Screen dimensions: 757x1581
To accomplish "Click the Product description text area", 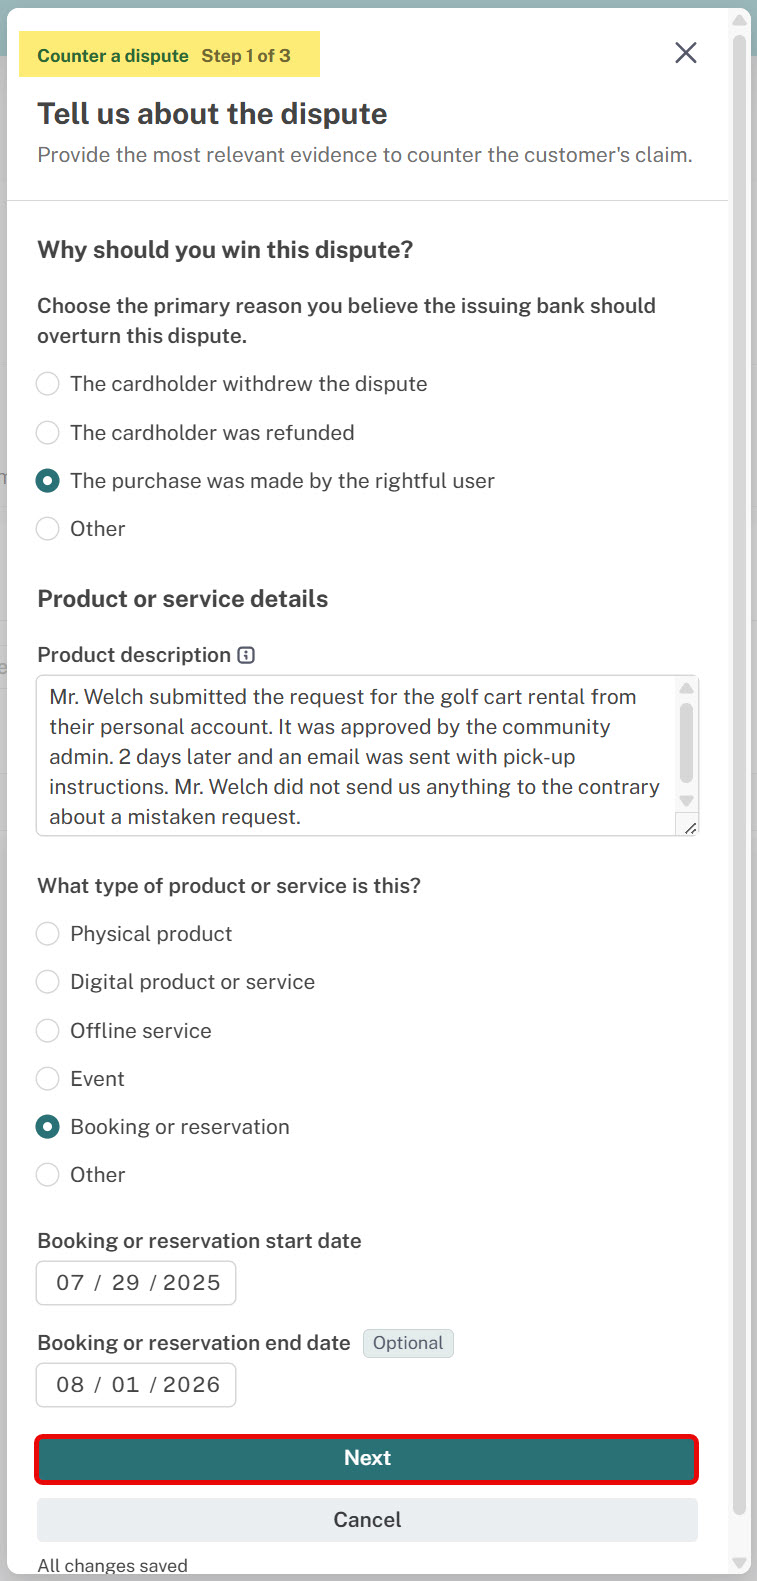I will point(357,756).
